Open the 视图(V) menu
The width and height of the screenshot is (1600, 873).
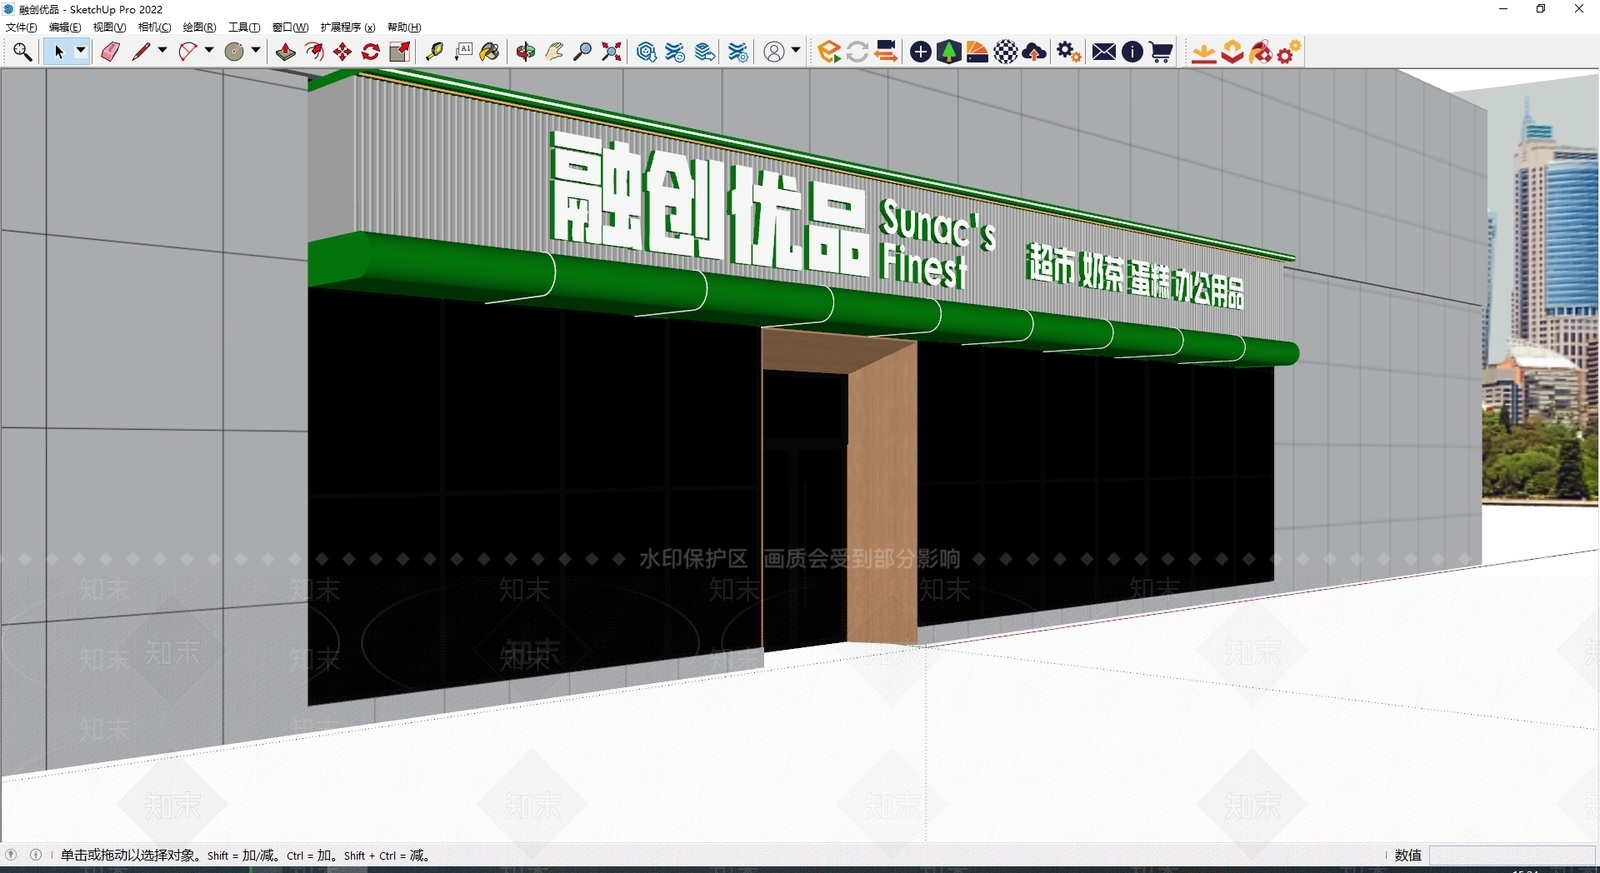click(x=110, y=27)
